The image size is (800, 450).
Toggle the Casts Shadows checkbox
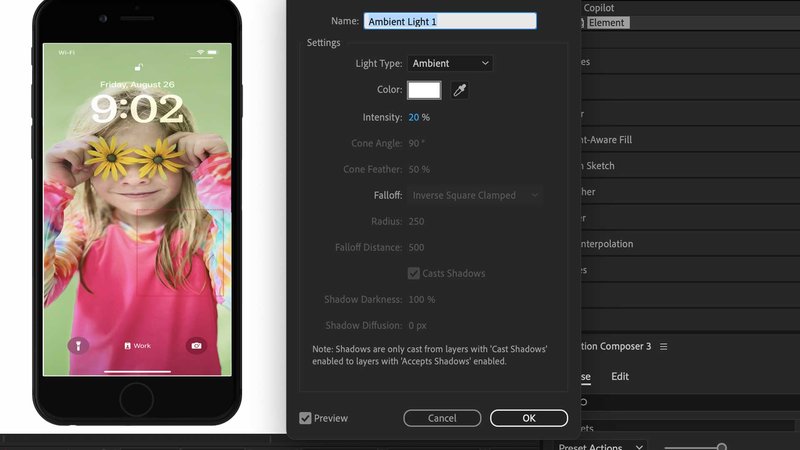(x=414, y=273)
